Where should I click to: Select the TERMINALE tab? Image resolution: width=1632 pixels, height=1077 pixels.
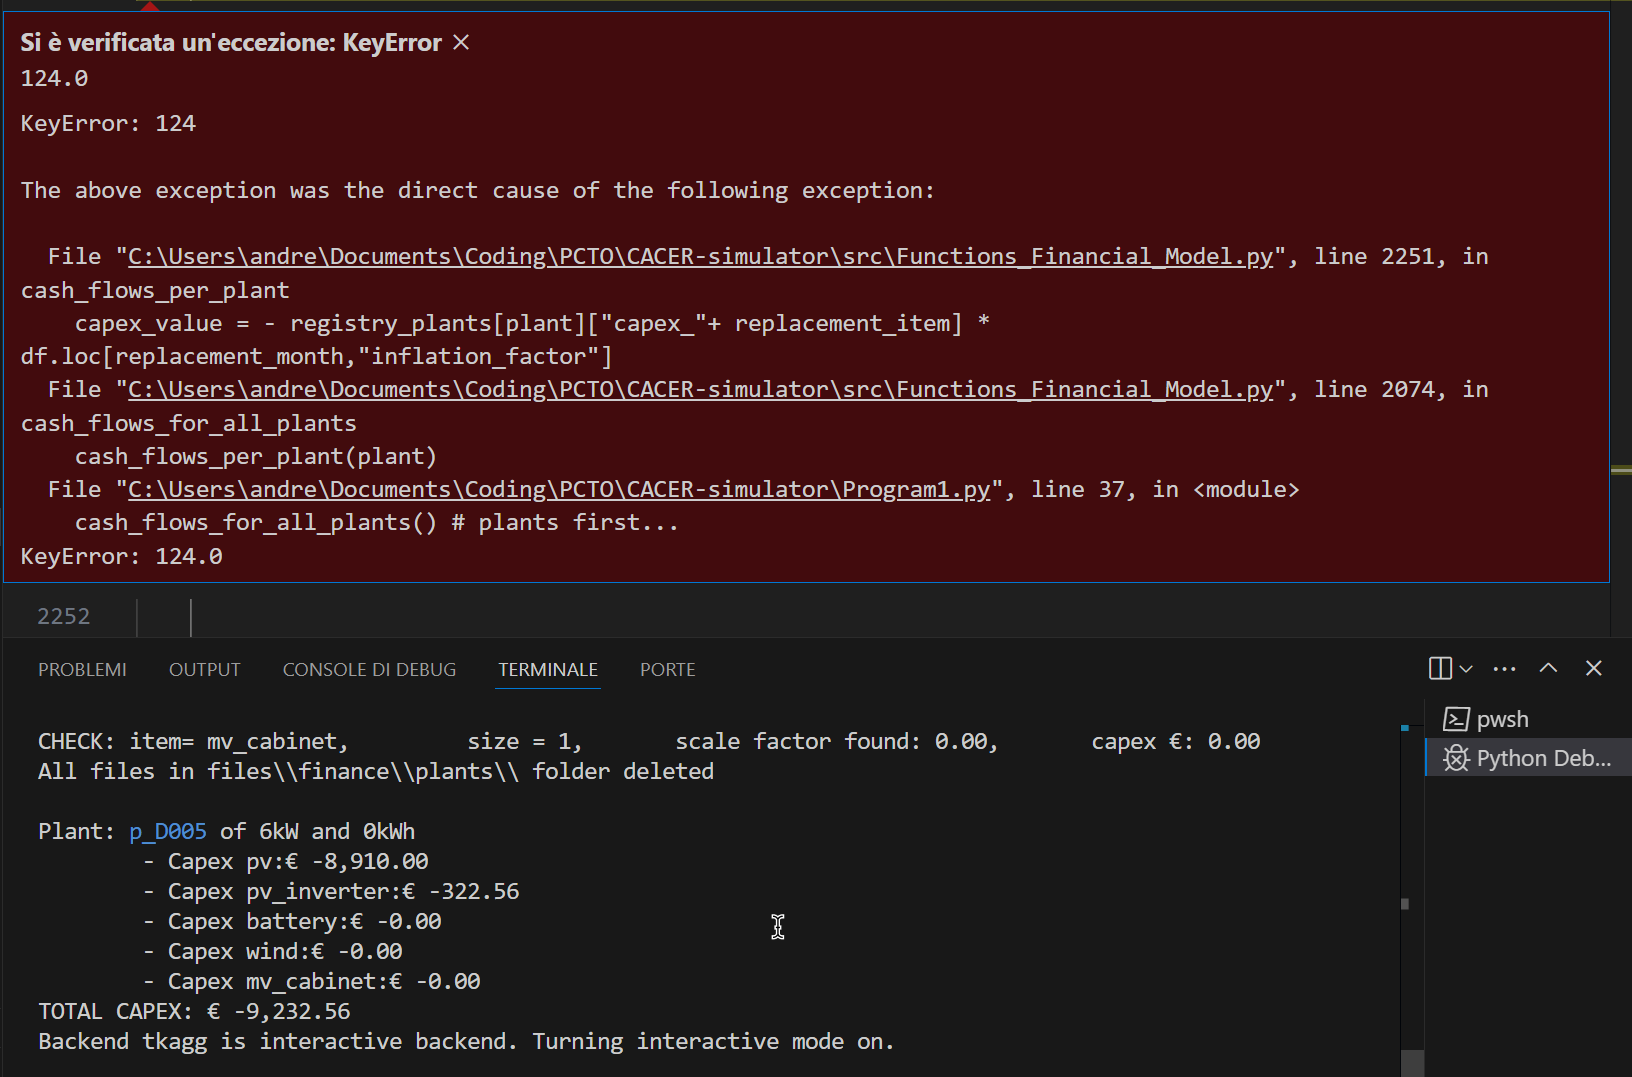tap(548, 669)
